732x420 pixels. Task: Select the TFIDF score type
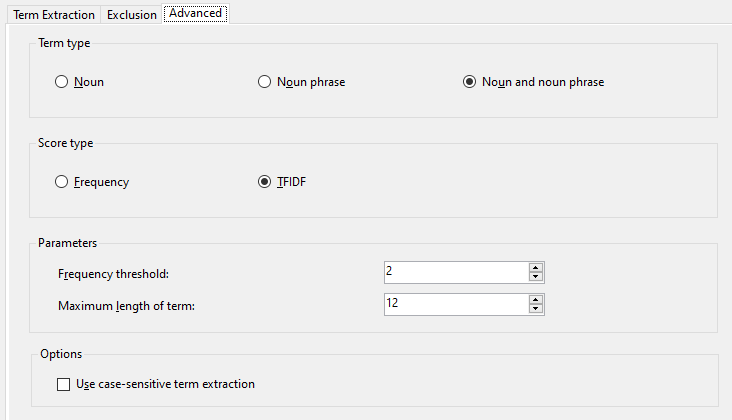[x=265, y=182]
